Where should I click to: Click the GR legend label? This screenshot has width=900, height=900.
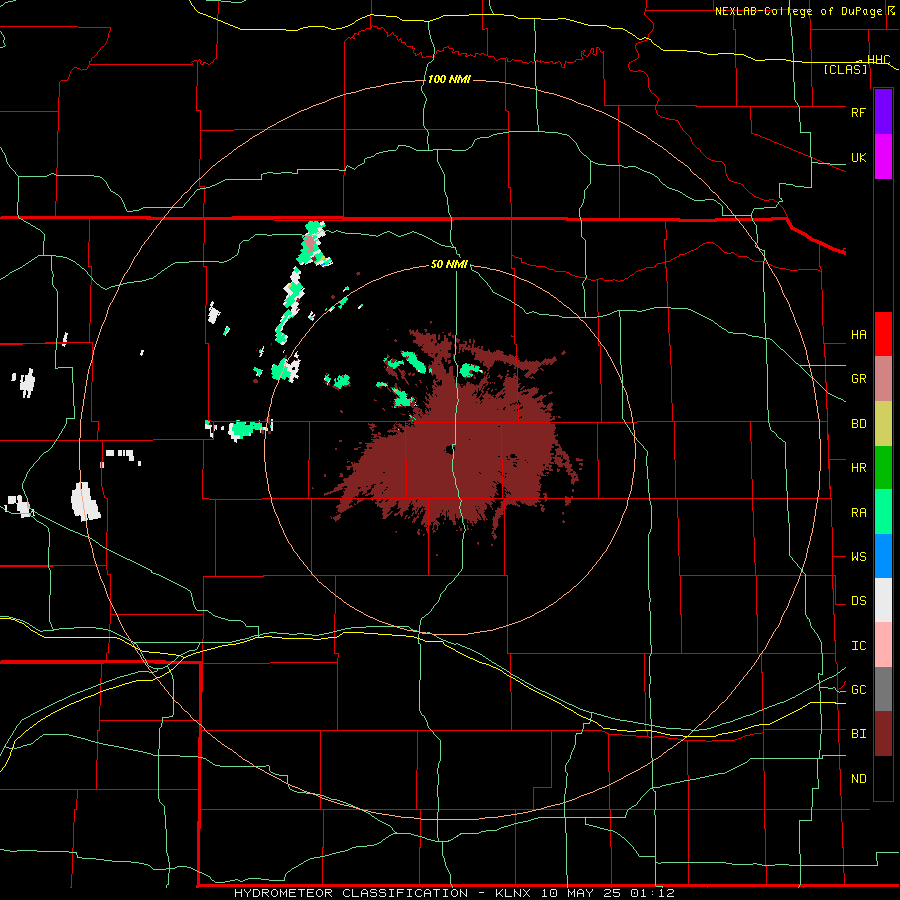(x=858, y=379)
